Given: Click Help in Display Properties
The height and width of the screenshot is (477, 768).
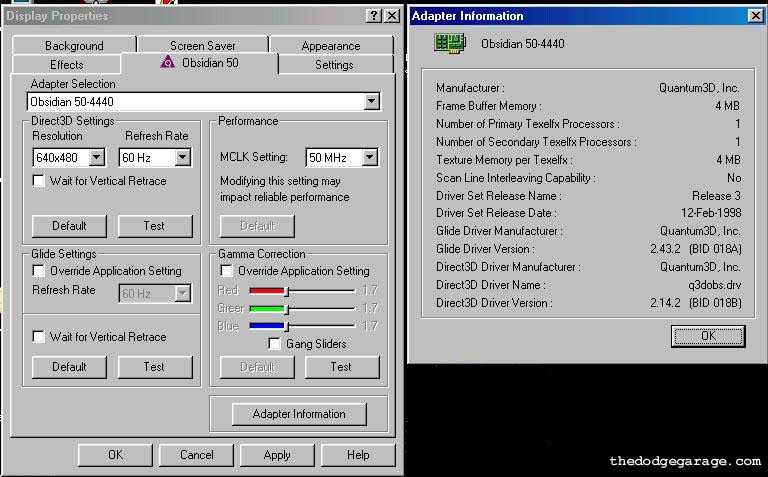Looking at the screenshot, I should 358,455.
